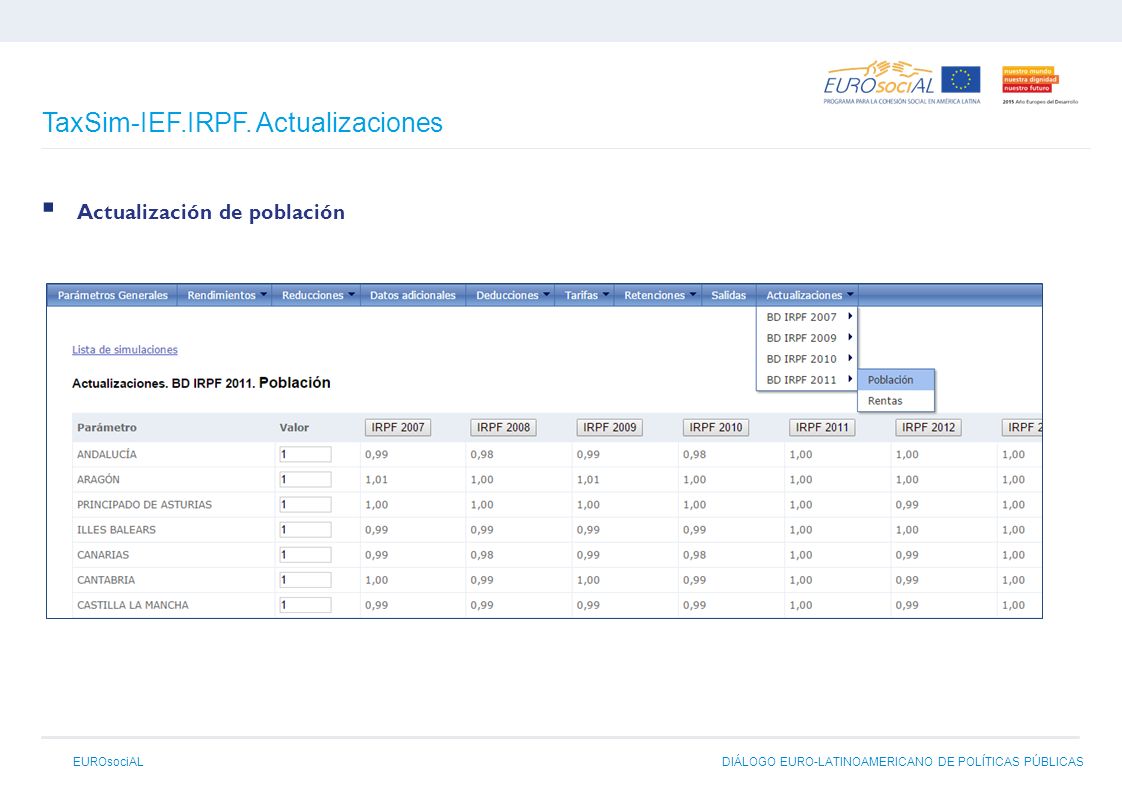This screenshot has height=794, width=1122.
Task: Select the ARAGÓN row label
Action: (x=98, y=480)
